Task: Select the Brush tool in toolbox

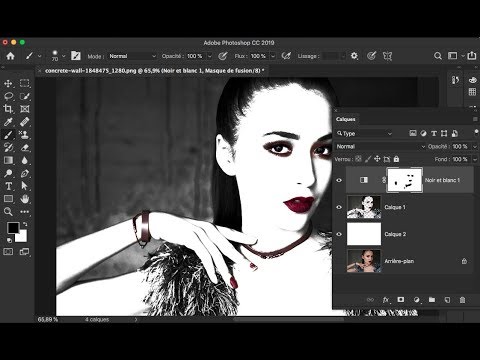Action: [8, 135]
